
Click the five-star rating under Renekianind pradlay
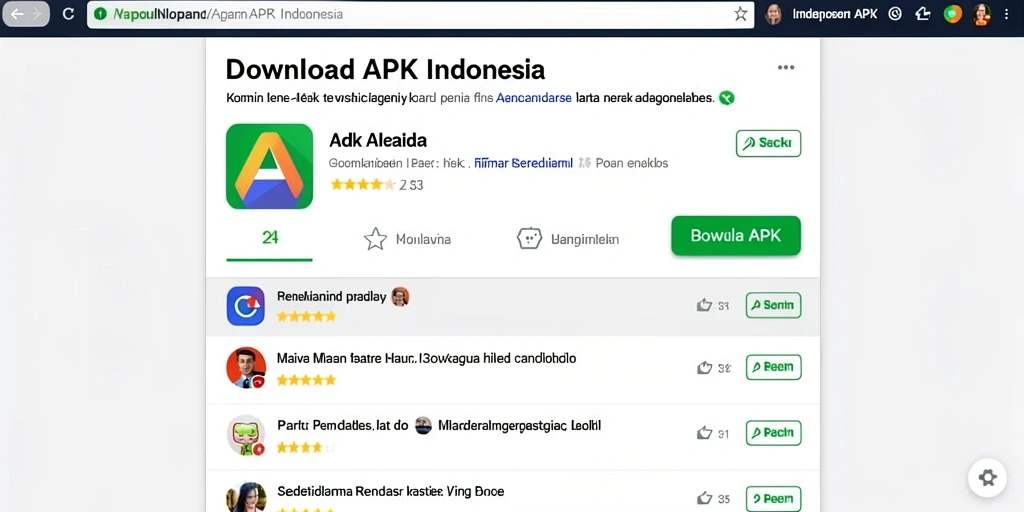[x=306, y=317]
